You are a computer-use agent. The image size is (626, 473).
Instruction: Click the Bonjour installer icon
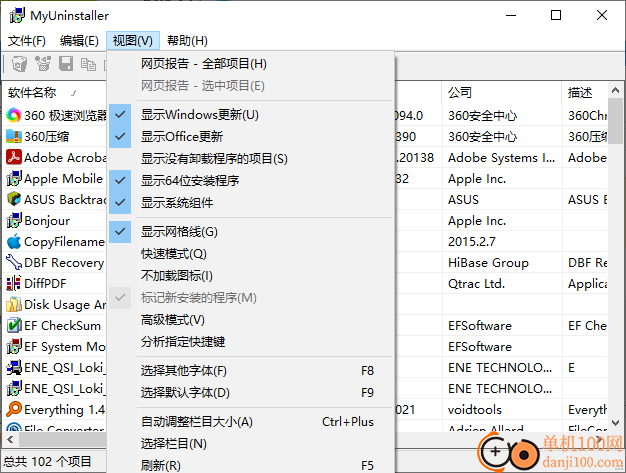point(14,220)
